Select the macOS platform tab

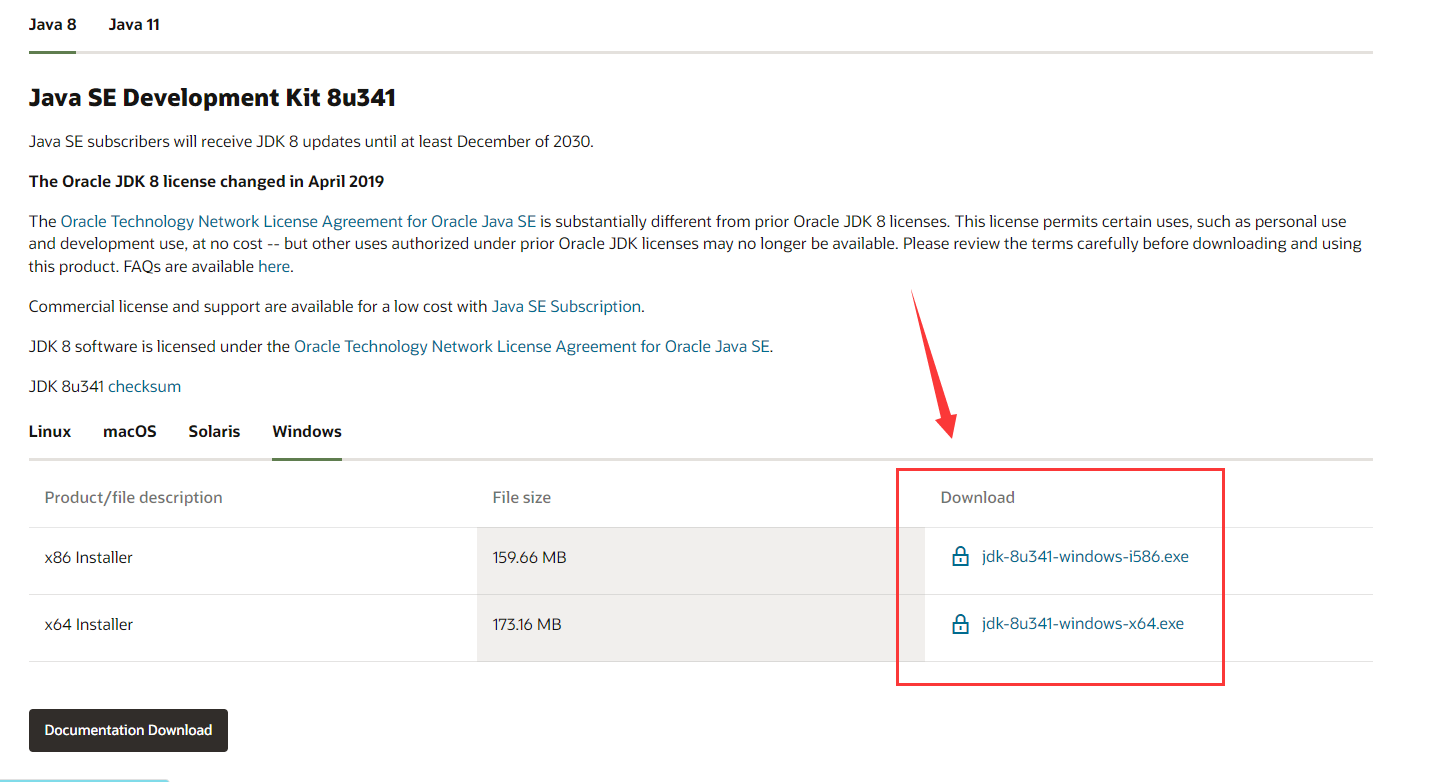pyautogui.click(x=130, y=432)
